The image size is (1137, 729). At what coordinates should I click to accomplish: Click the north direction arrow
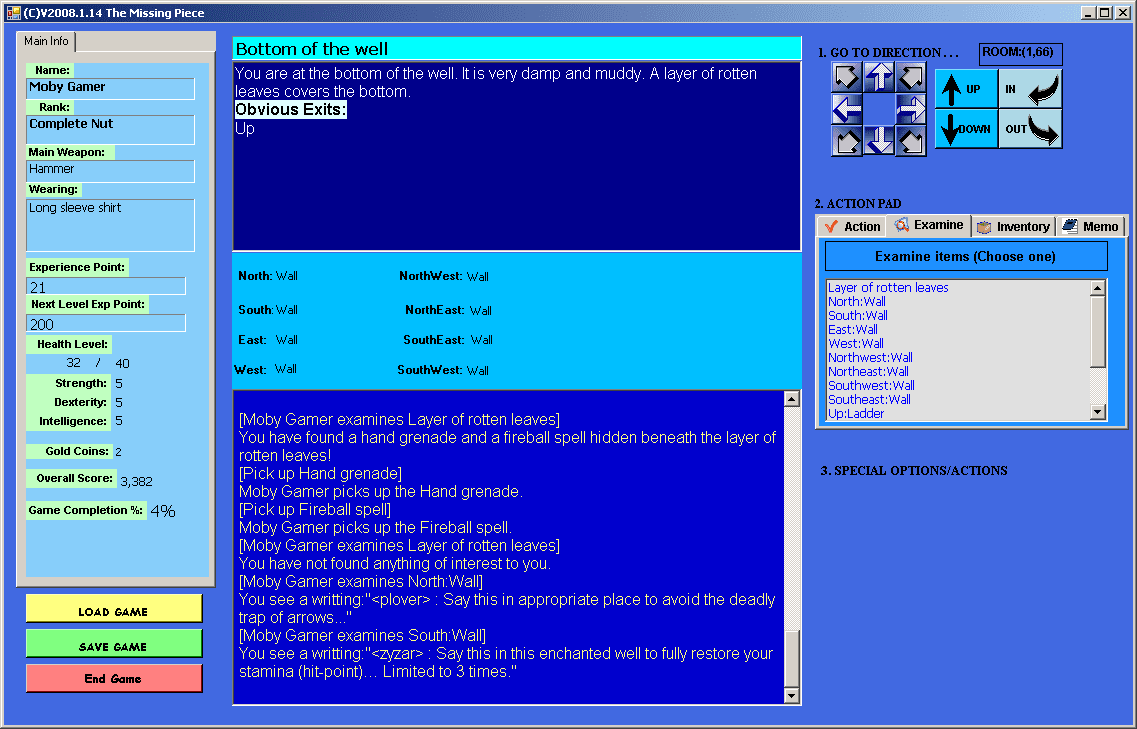pyautogui.click(x=879, y=77)
